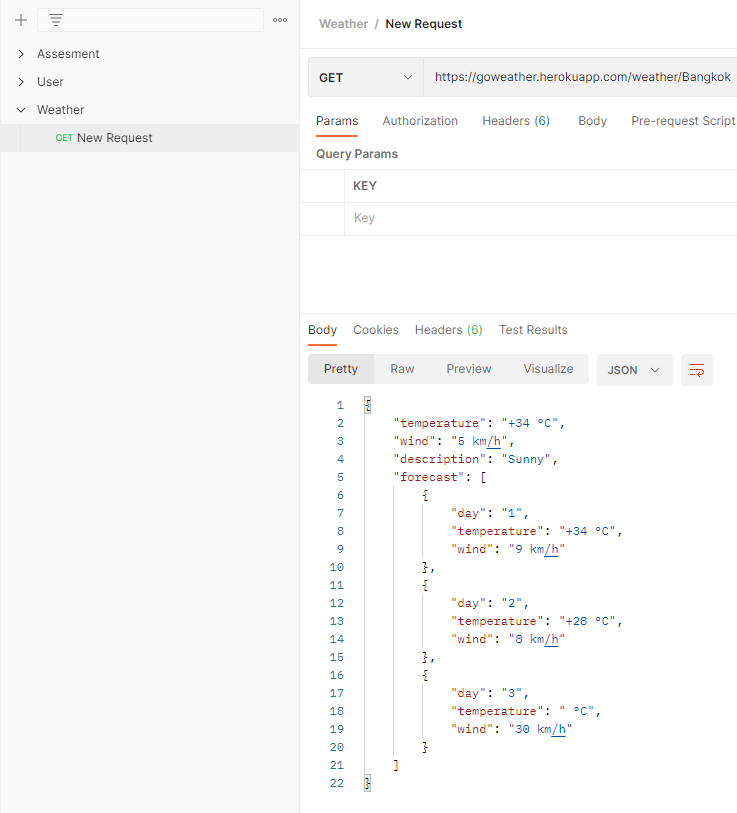Screen dimensions: 737x813
Task: Select New Request in Weather collection
Action: coord(114,138)
